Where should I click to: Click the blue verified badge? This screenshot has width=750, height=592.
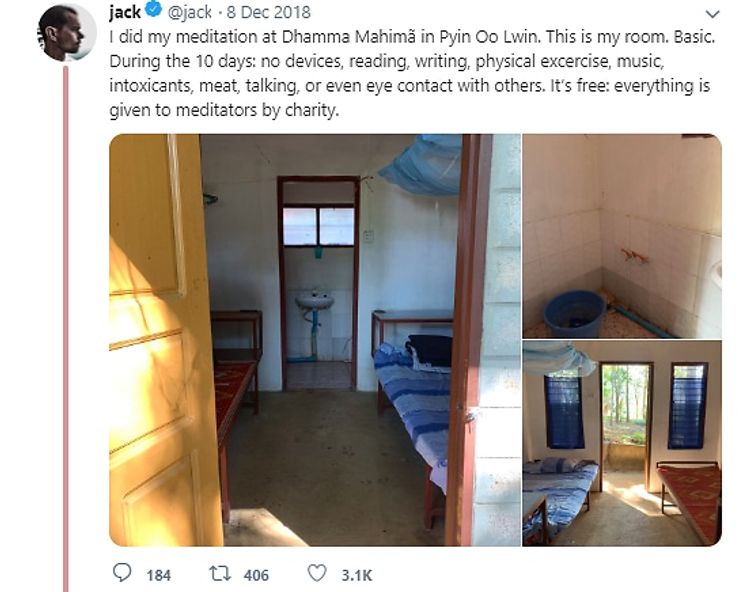pos(153,10)
